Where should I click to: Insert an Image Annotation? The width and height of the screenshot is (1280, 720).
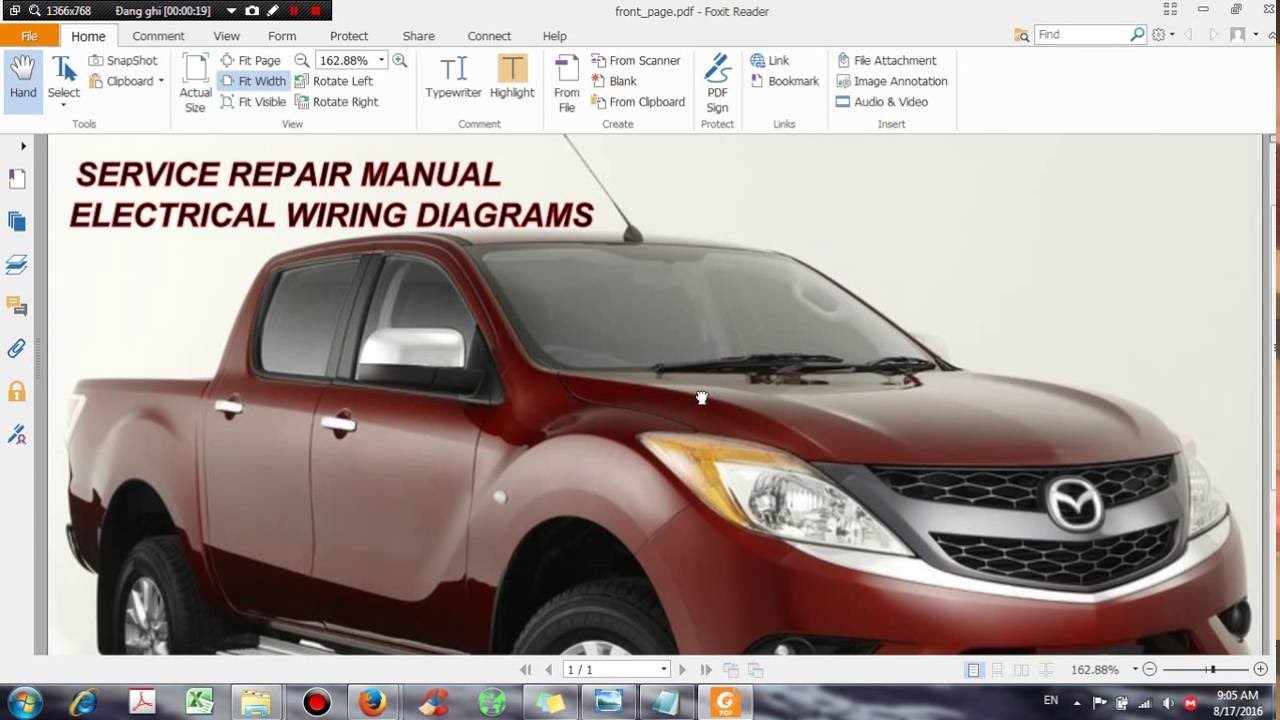point(891,81)
